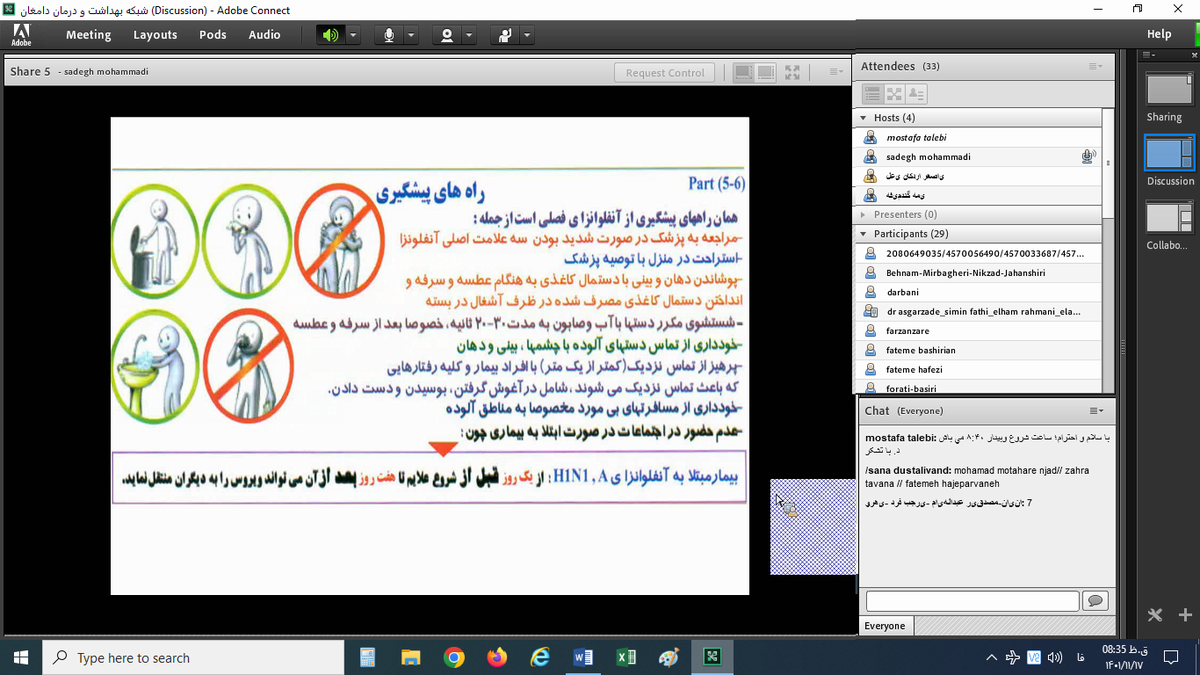
Task: Close the layout bar panel
Action: pyautogui.click(x=1194, y=55)
